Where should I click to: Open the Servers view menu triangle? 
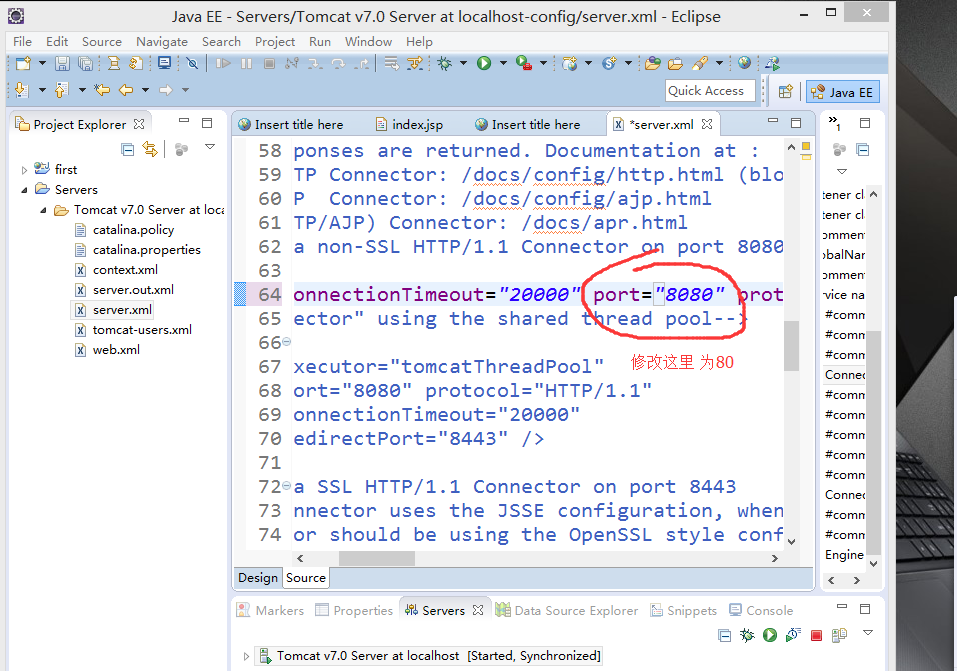click(867, 633)
